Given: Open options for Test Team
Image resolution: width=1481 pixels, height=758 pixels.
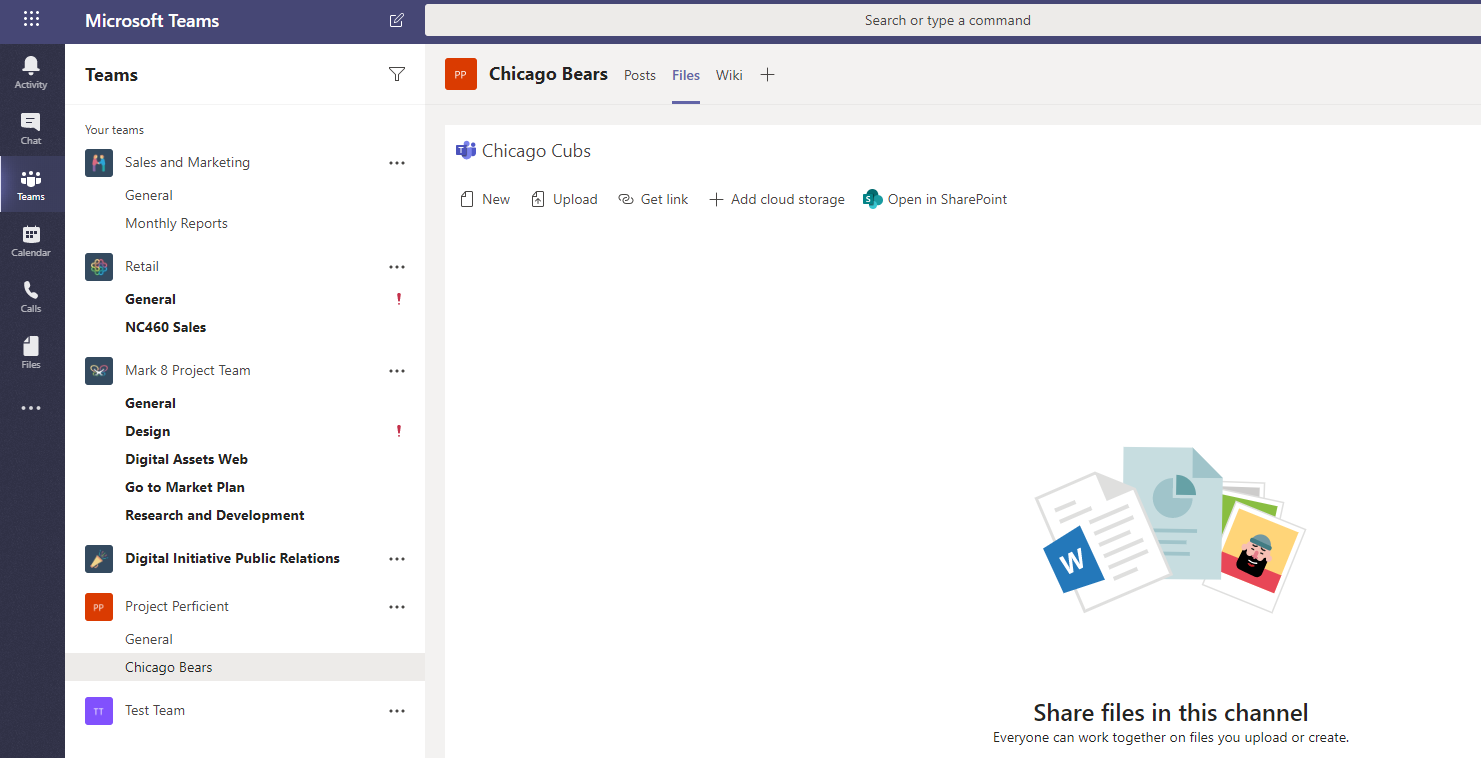Looking at the screenshot, I should click(397, 710).
